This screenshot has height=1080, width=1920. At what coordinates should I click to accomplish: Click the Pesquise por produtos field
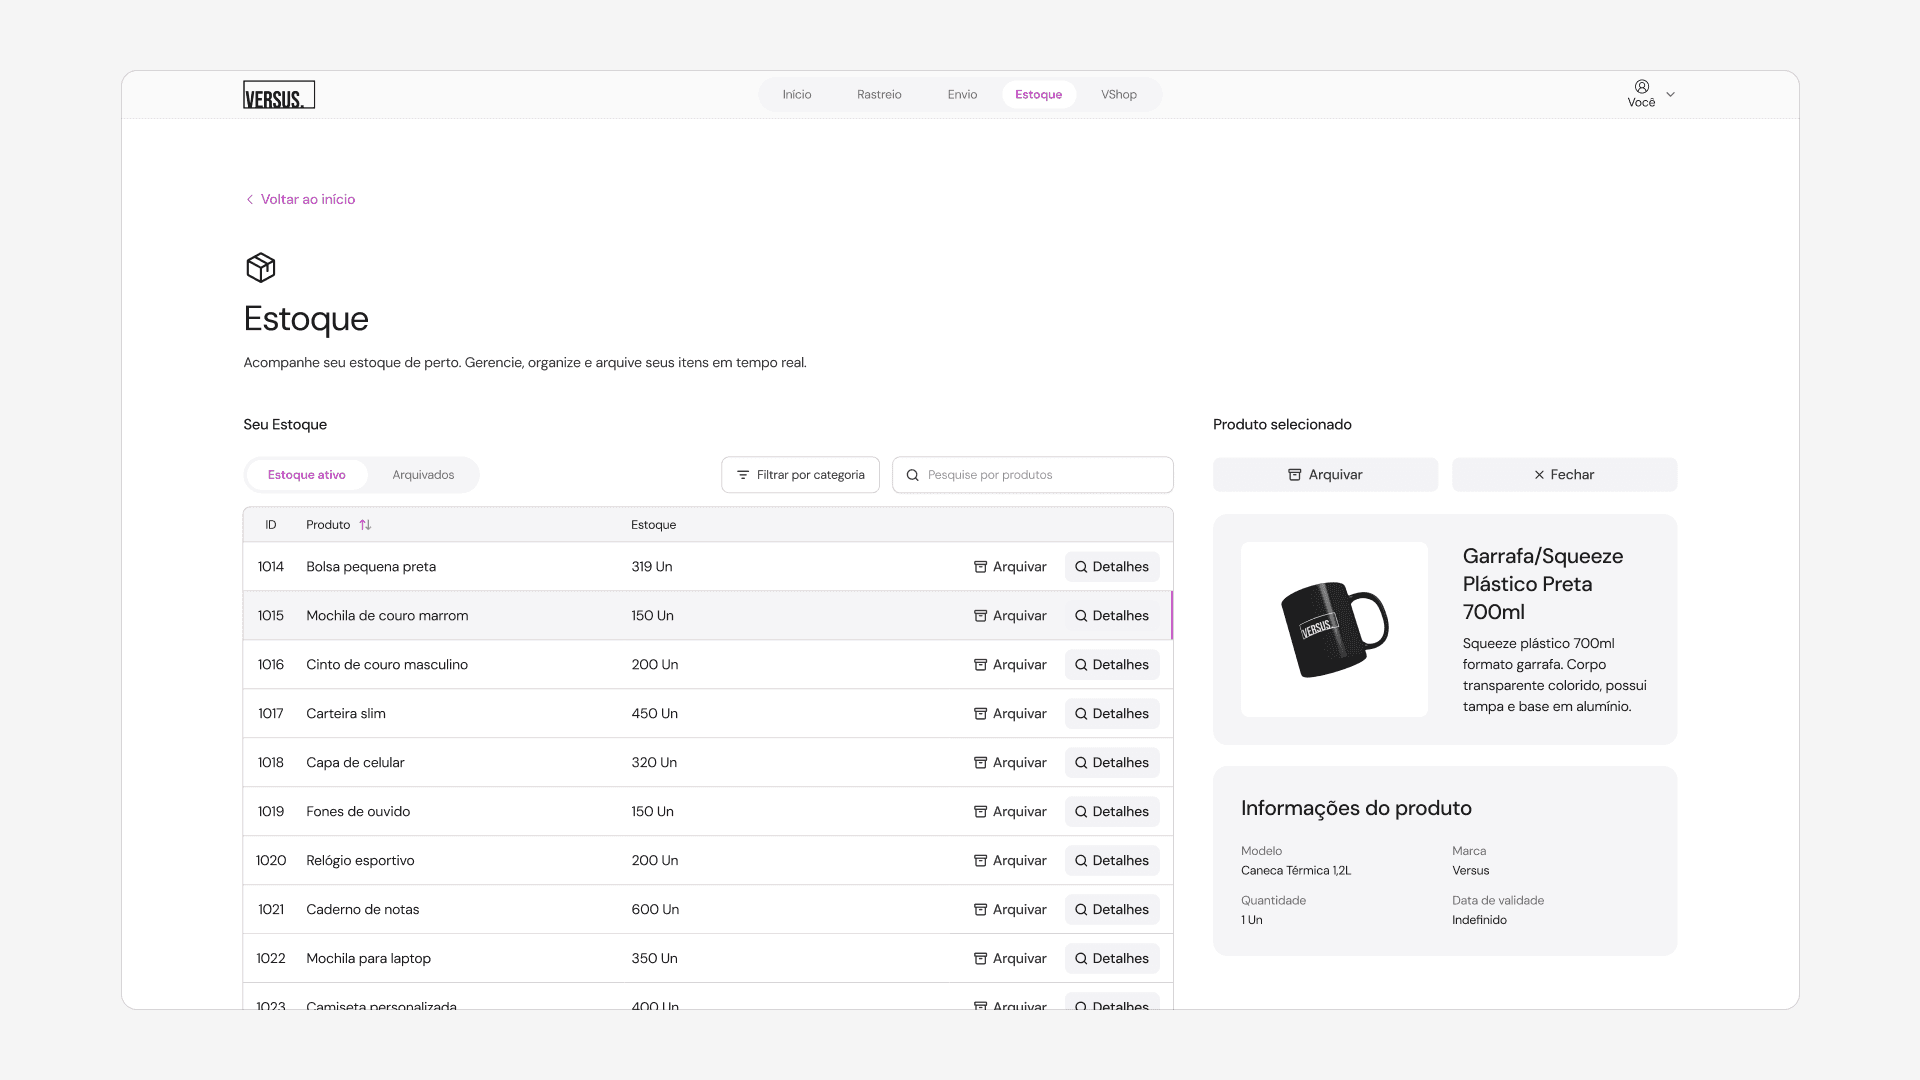[1040, 475]
